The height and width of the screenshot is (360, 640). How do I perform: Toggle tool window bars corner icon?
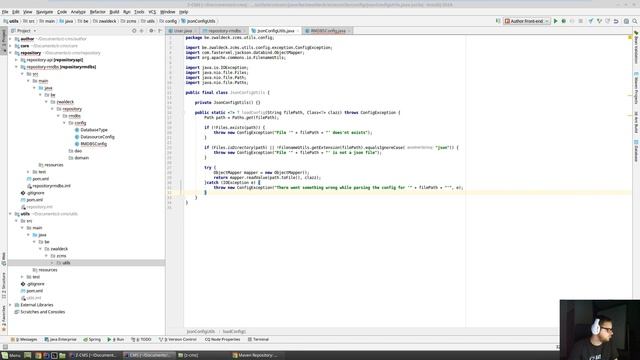point(5,347)
